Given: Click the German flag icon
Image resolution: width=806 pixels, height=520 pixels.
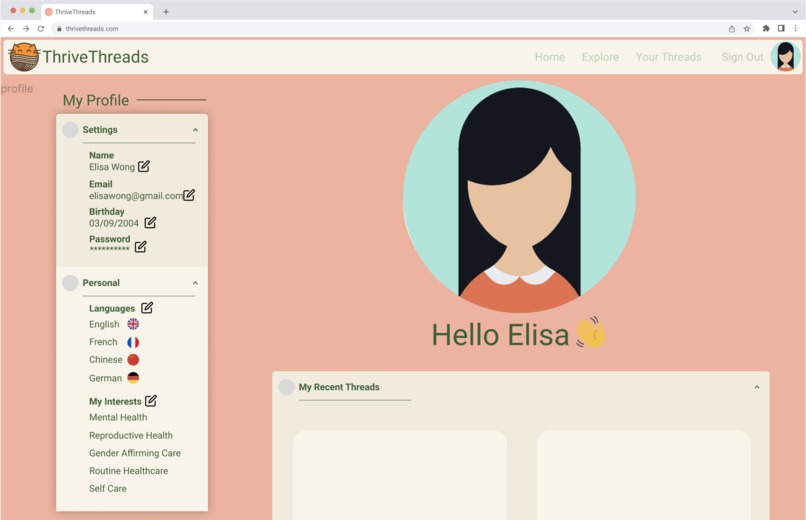Looking at the screenshot, I should pos(133,378).
